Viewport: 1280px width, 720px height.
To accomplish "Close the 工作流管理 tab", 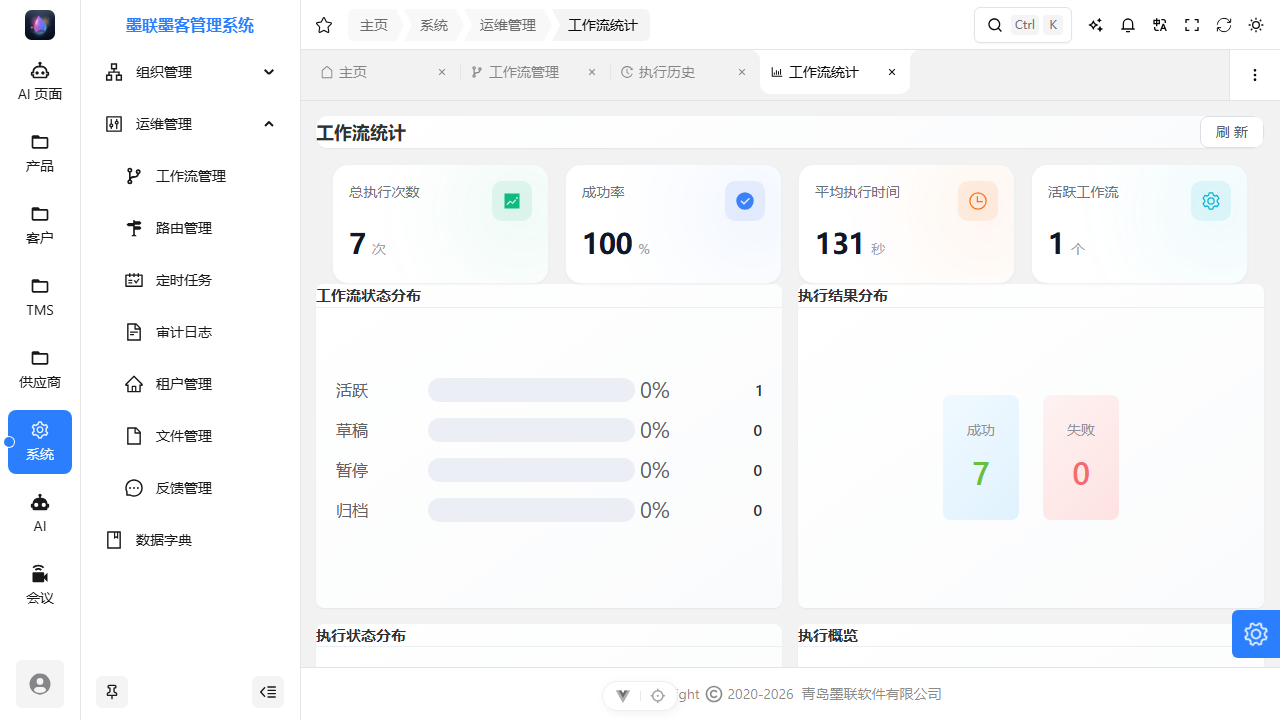I will pos(592,72).
